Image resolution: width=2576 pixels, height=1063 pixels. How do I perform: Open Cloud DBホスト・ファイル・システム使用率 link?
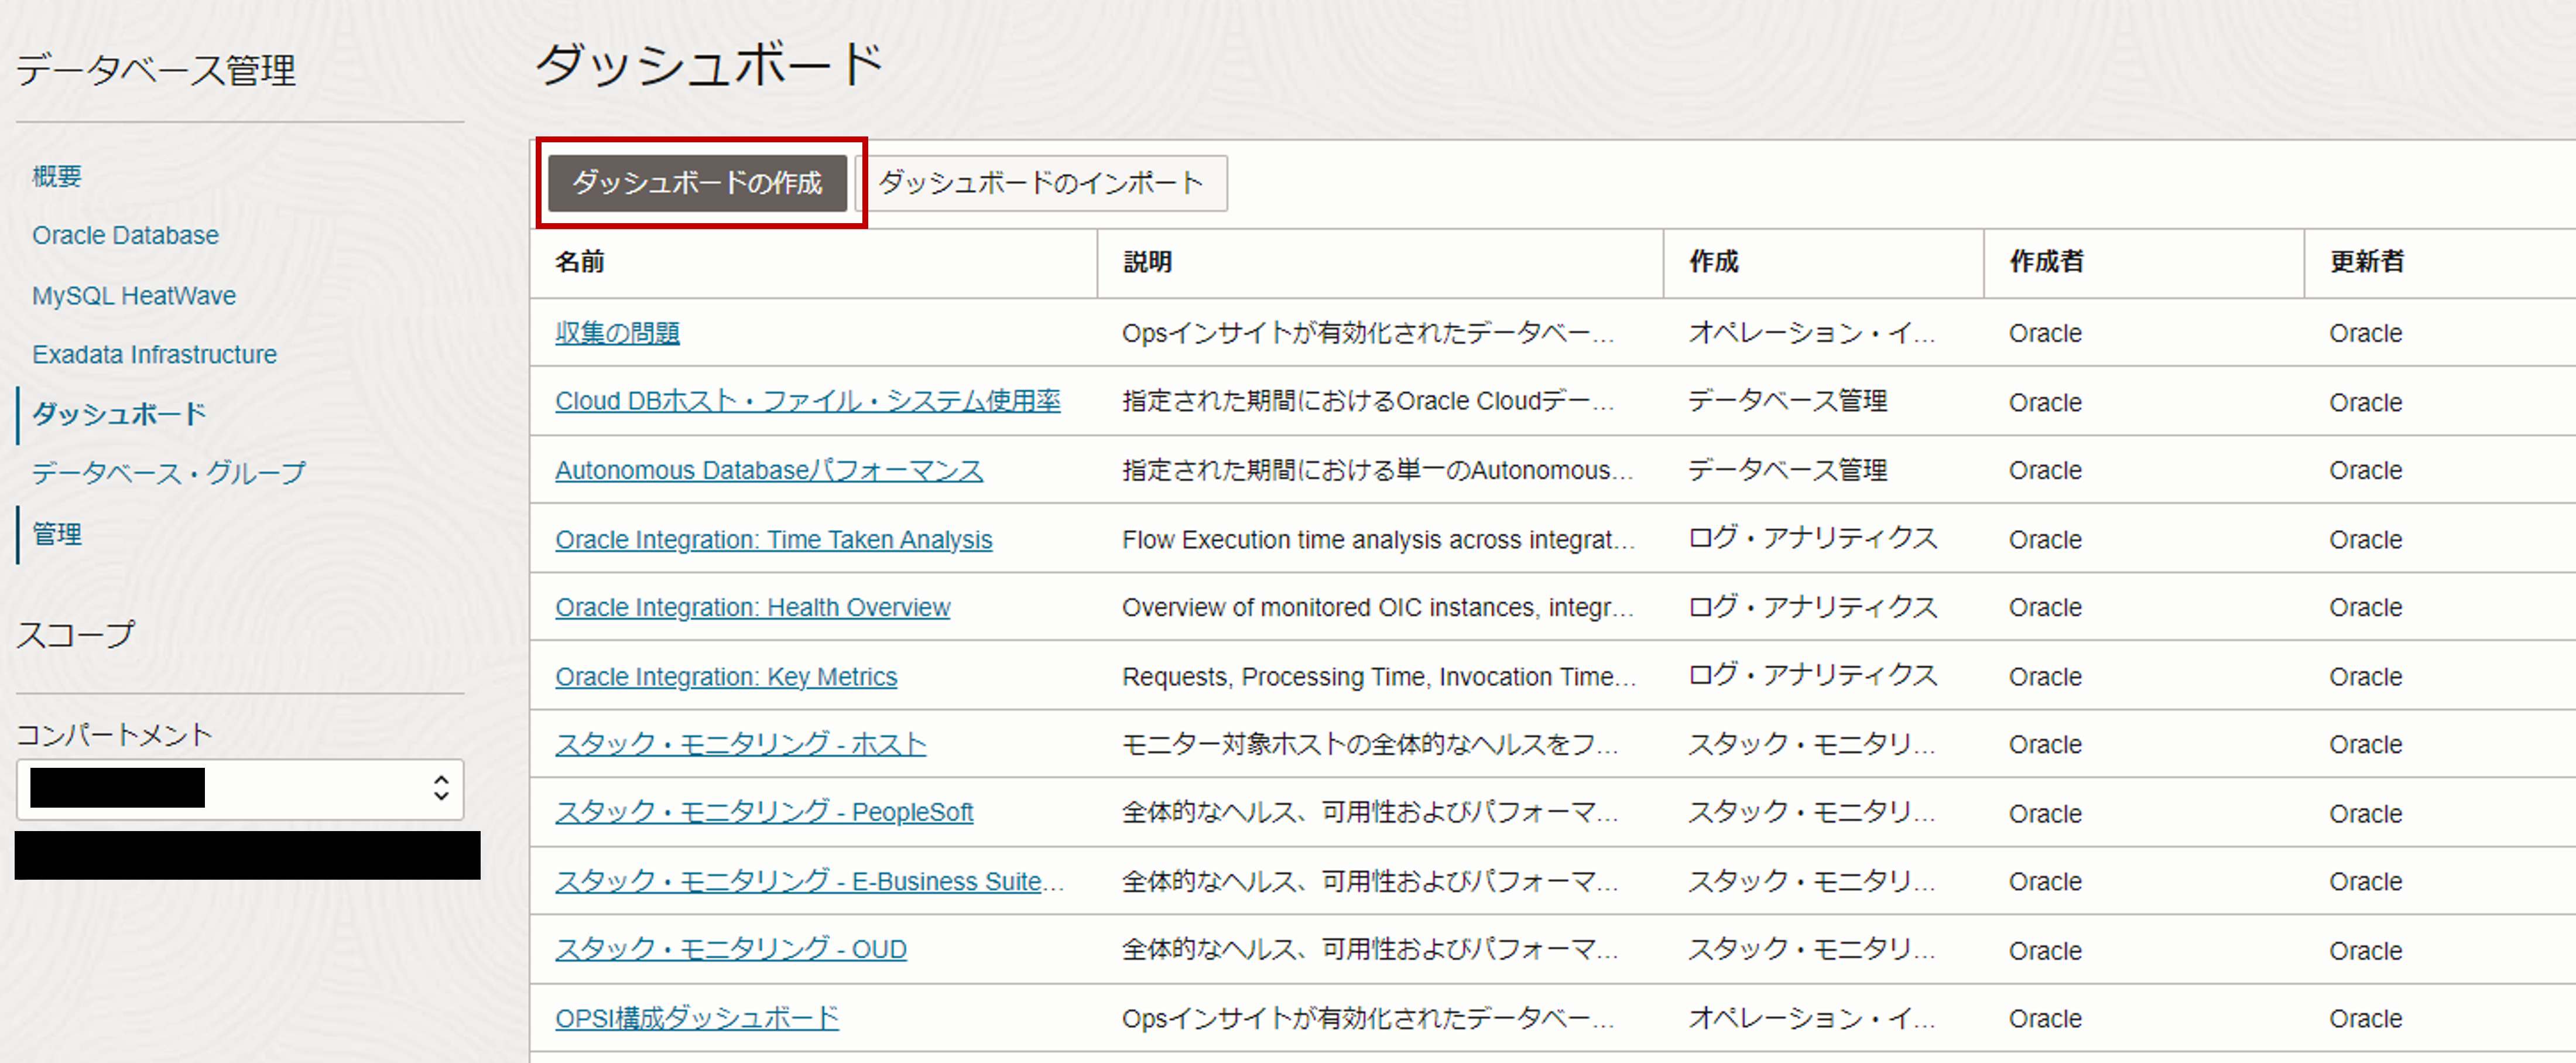click(x=808, y=401)
